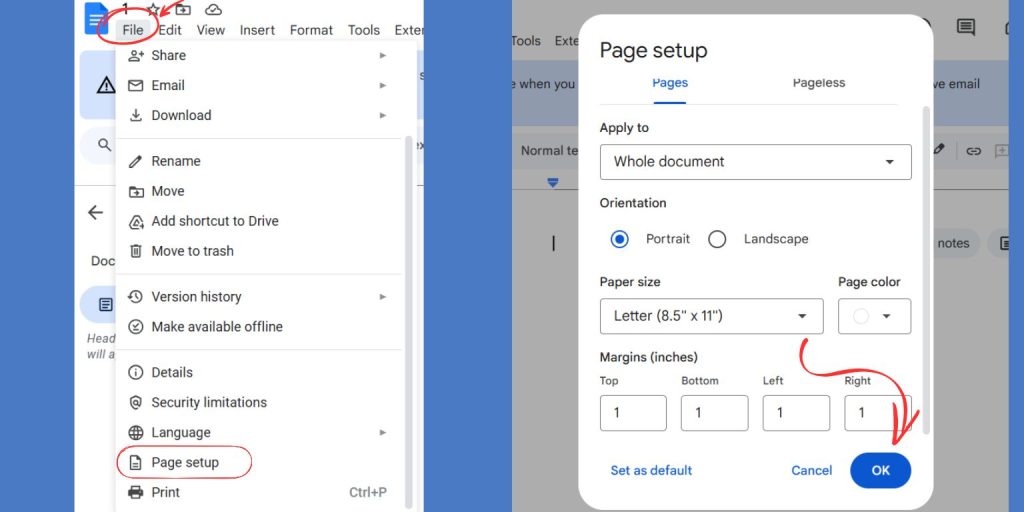Click the Top margin field
Viewport: 1024px width, 512px height.
[x=633, y=413]
